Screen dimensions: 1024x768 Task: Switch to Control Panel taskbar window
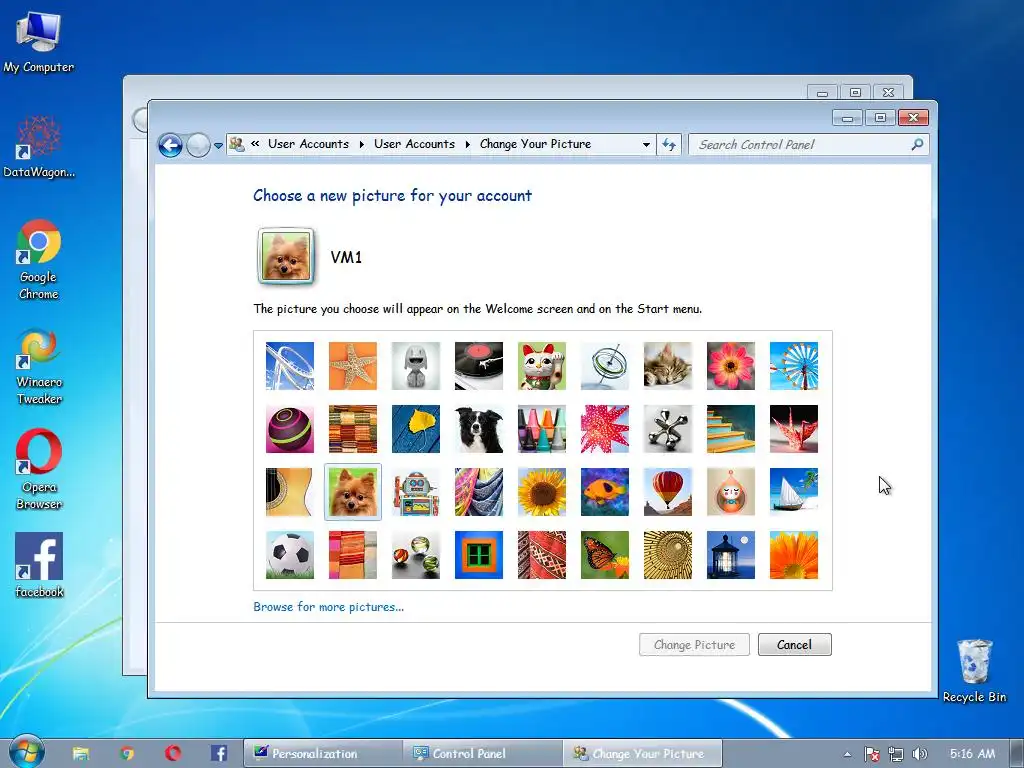(x=483, y=754)
